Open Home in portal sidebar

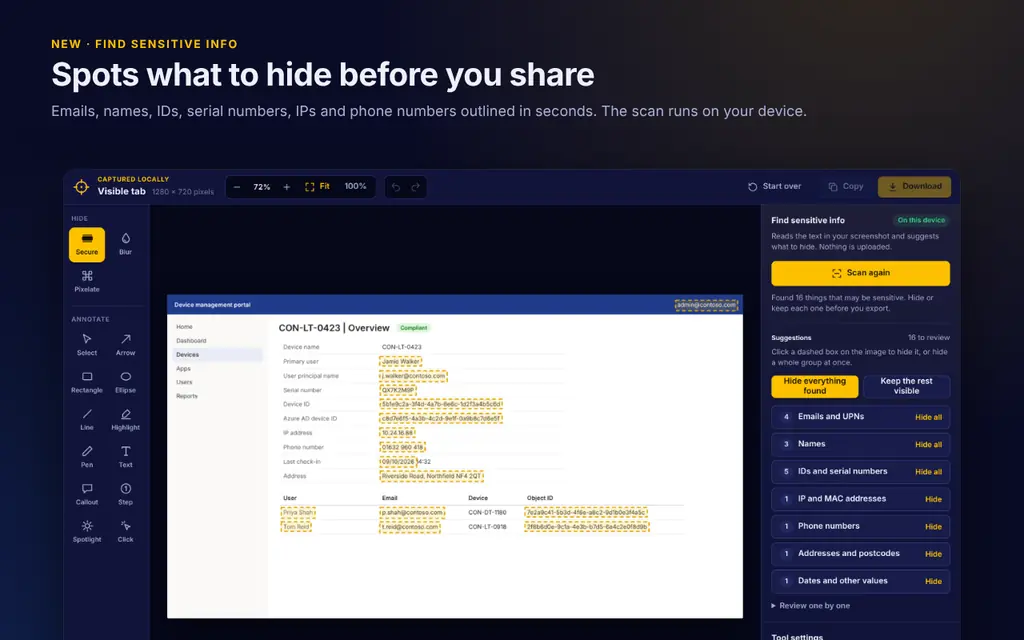coord(184,327)
